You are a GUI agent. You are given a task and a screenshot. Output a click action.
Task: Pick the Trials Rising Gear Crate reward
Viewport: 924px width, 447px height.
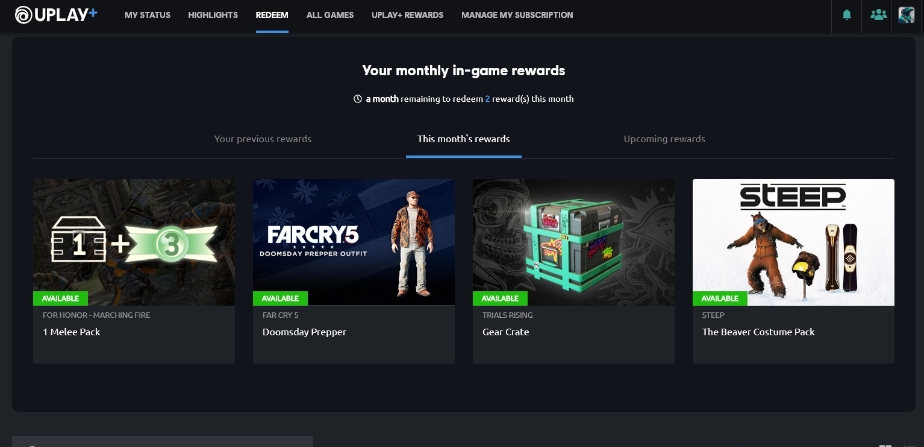[x=573, y=271]
